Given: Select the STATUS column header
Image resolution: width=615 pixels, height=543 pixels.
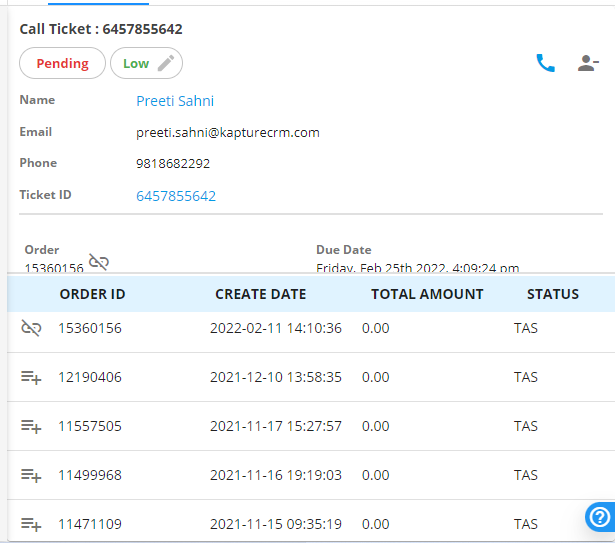Looking at the screenshot, I should click(x=553, y=294).
